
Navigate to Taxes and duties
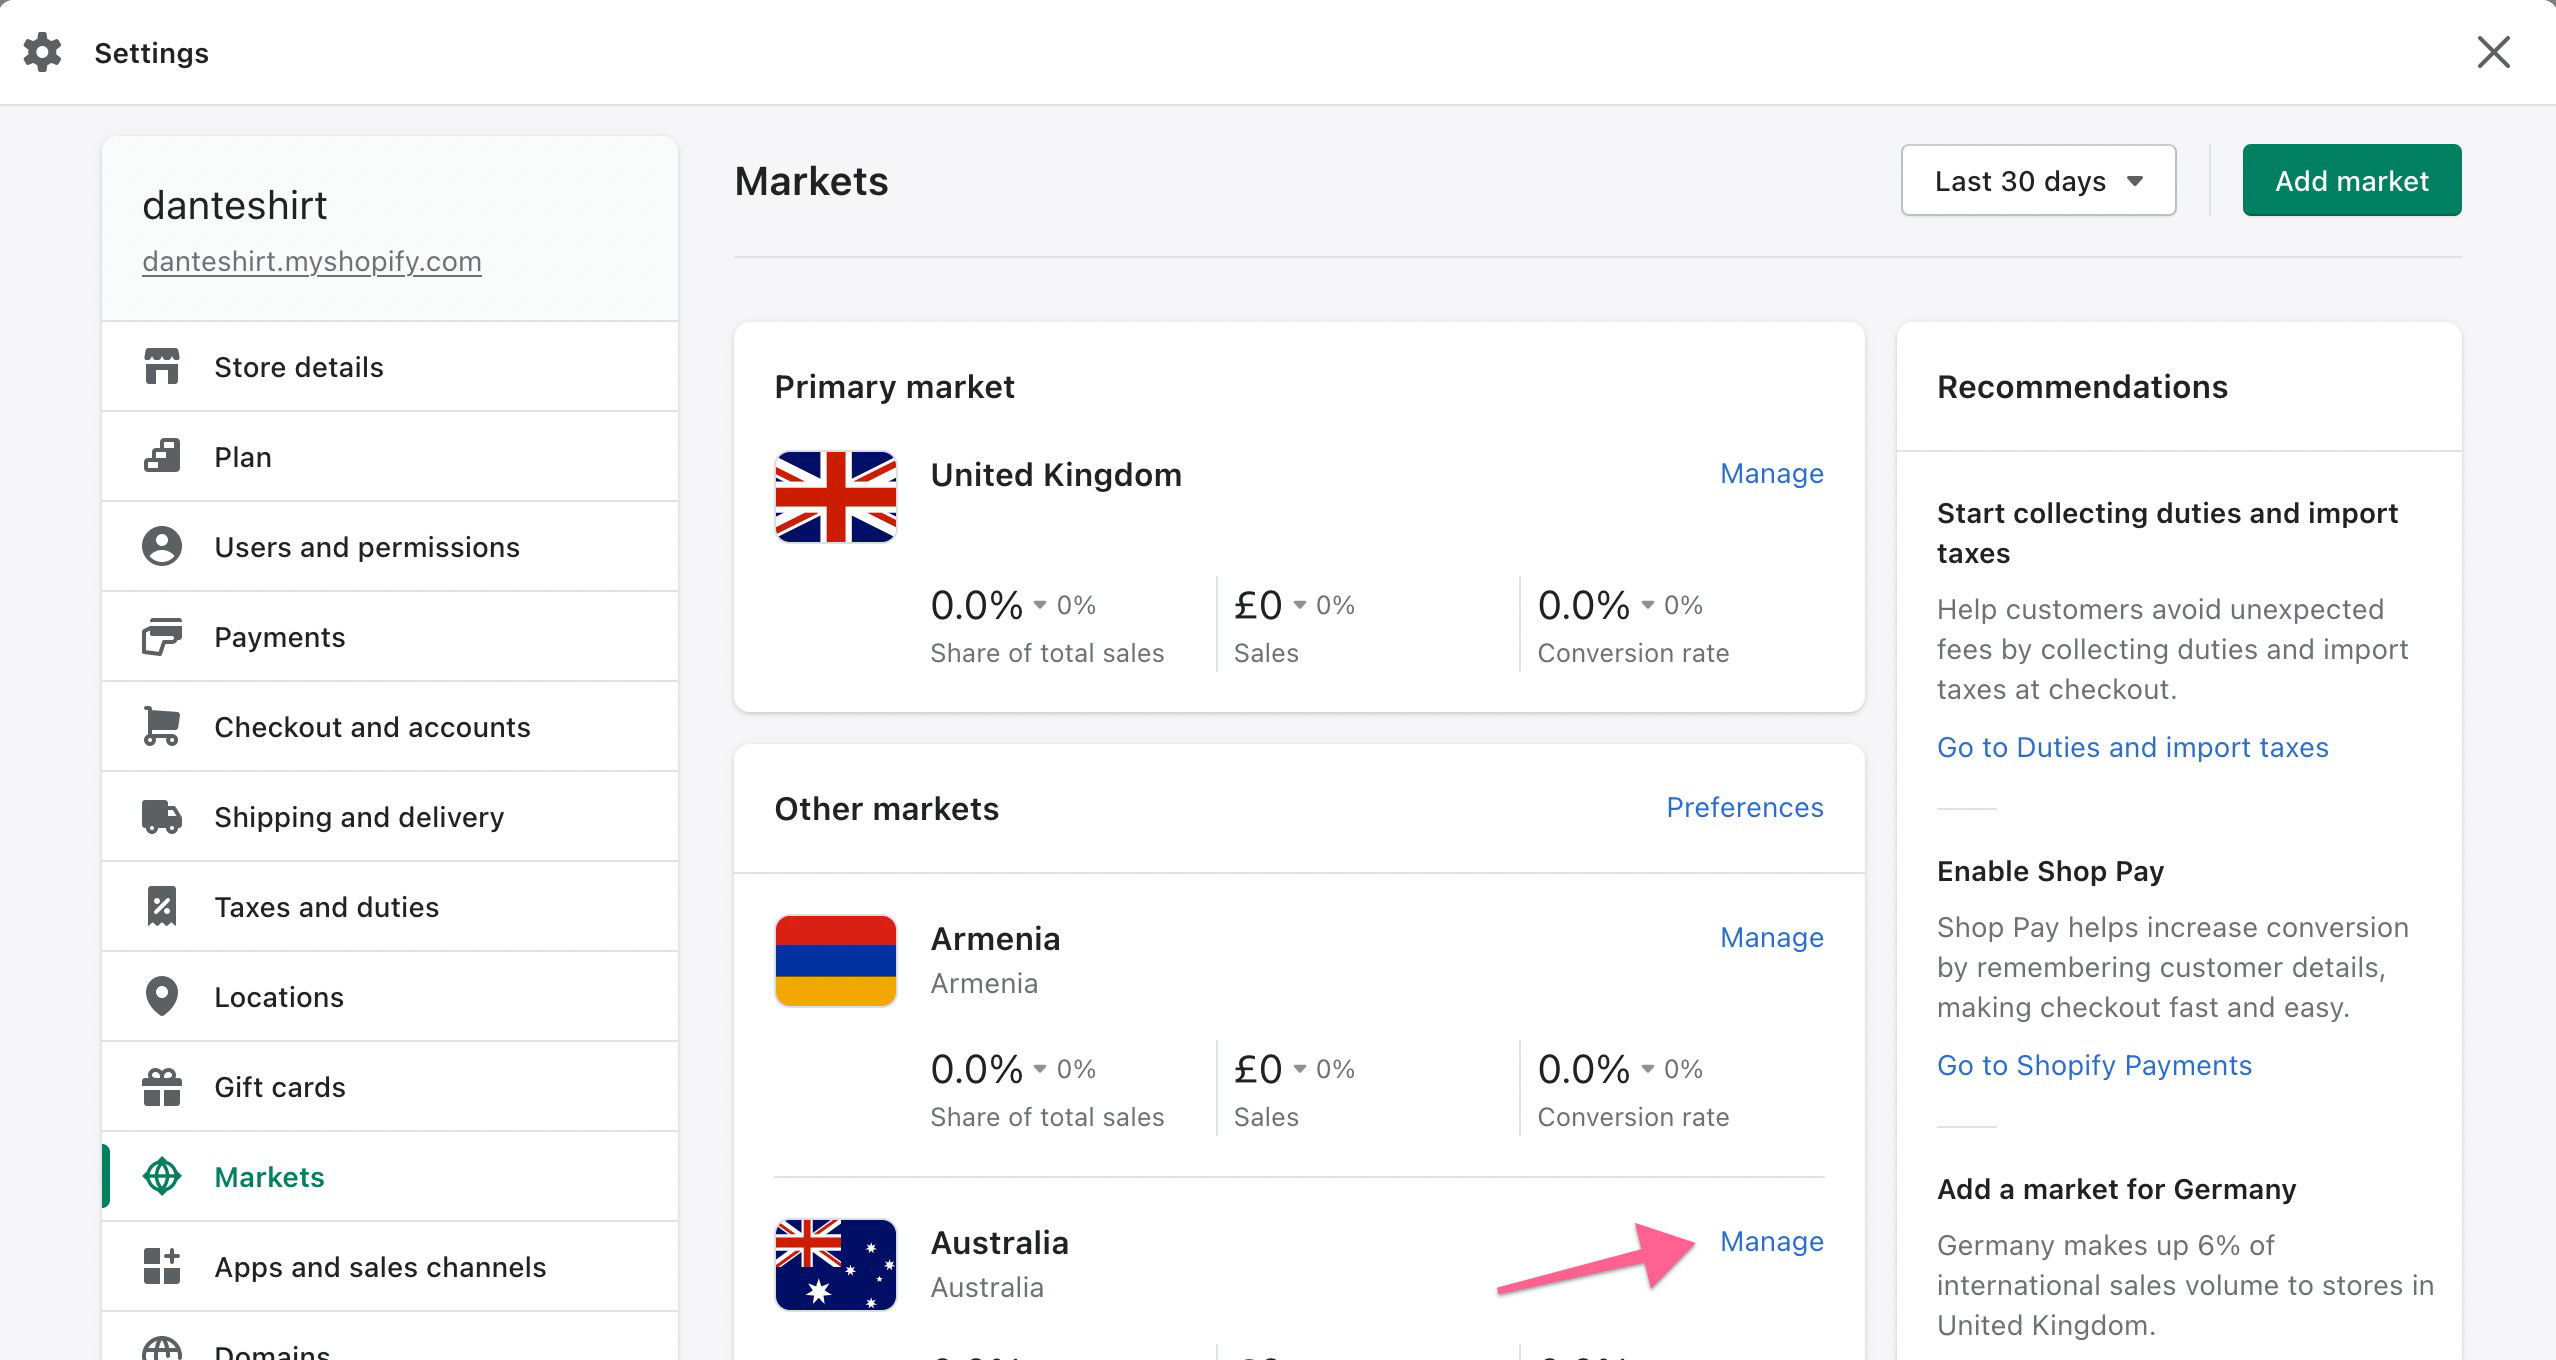(390, 906)
